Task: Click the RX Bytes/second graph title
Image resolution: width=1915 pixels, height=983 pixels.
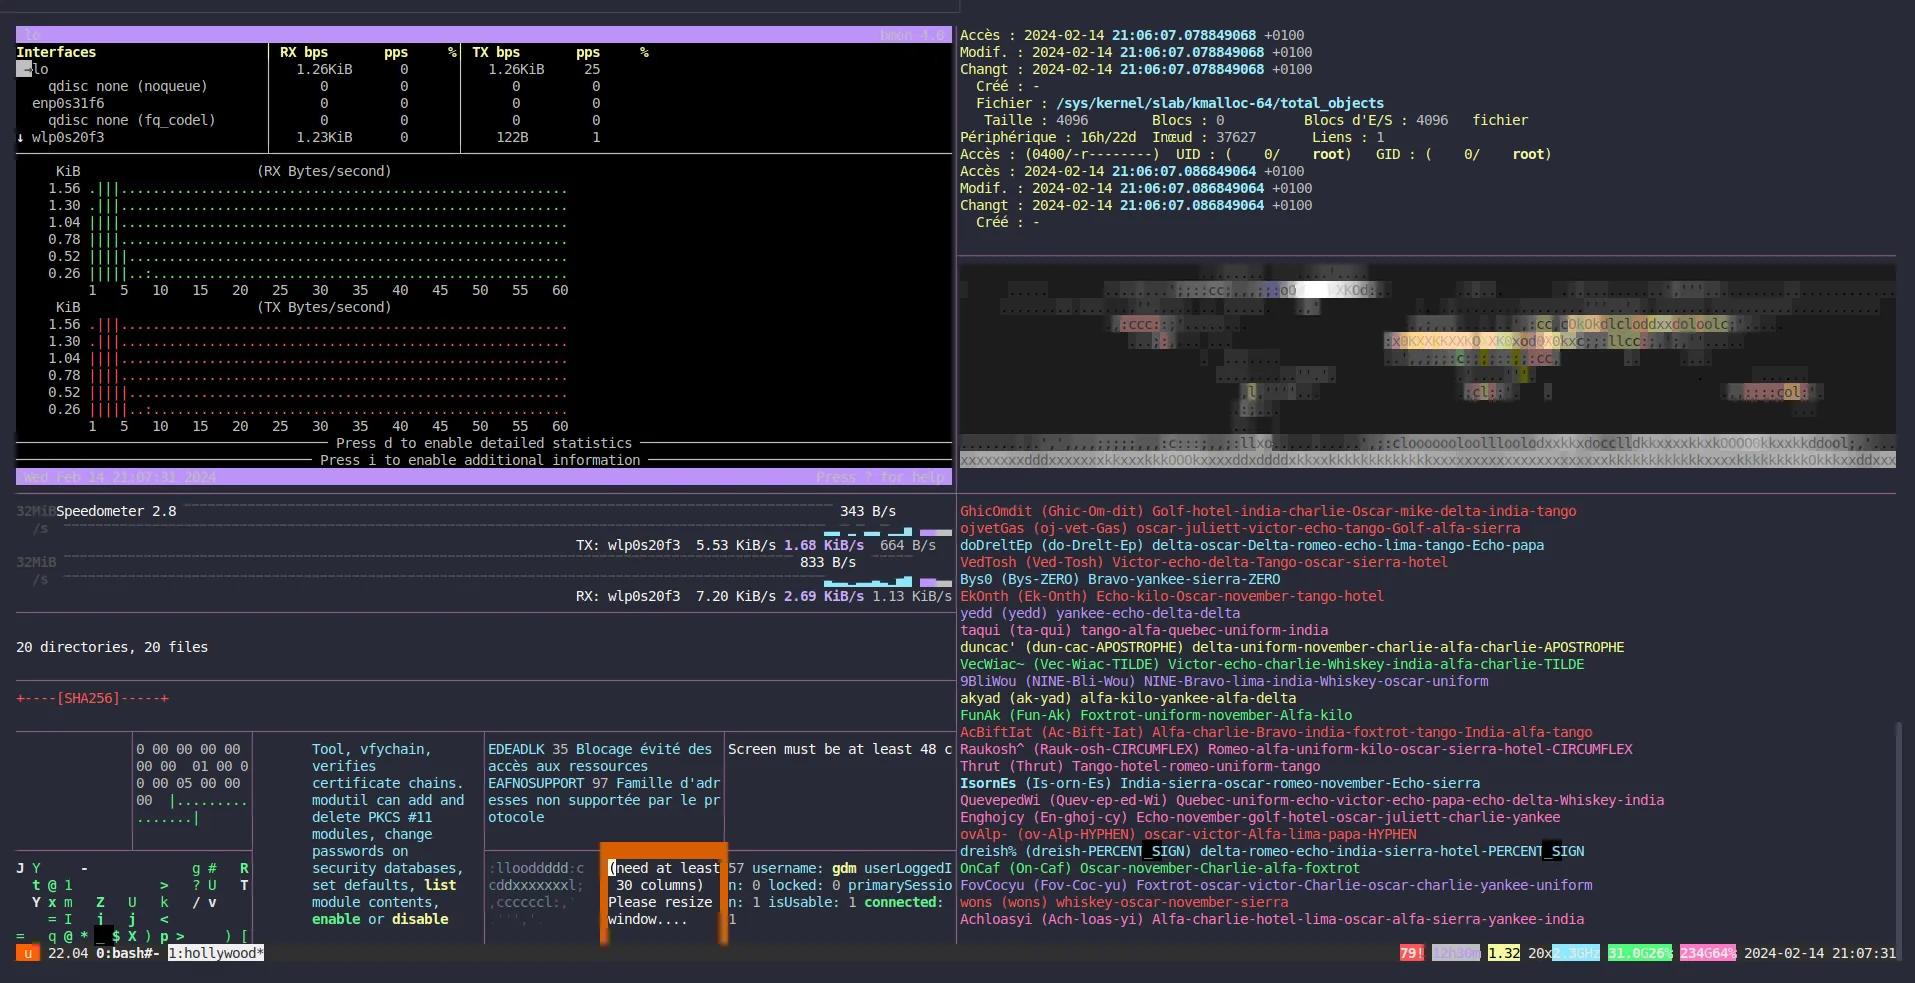Action: pos(324,172)
